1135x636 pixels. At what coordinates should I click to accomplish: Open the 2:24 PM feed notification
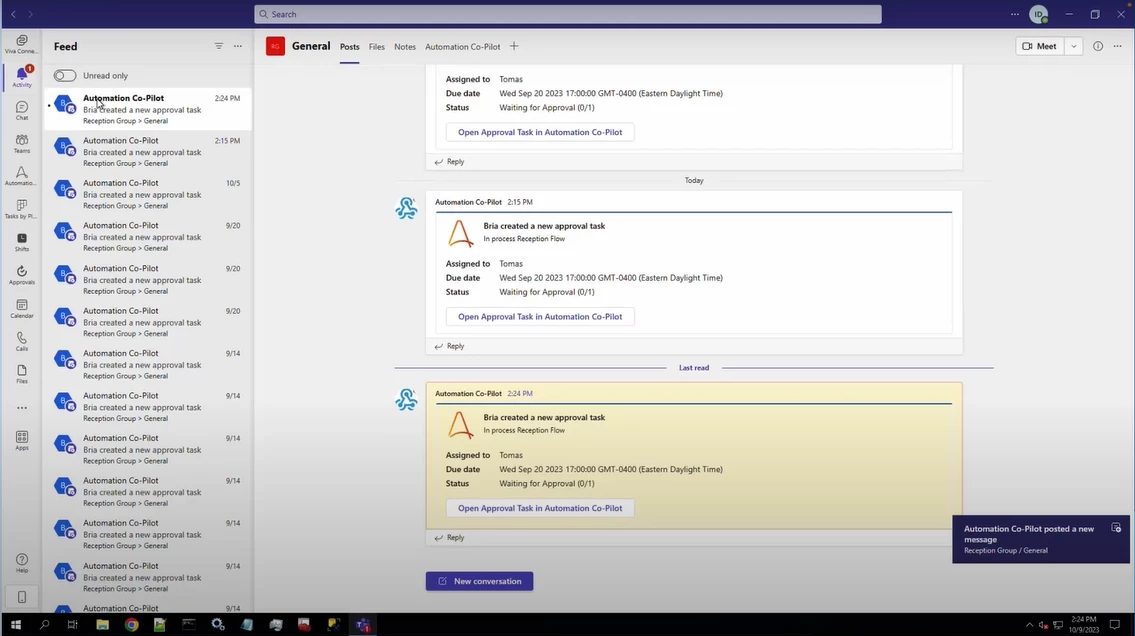[148, 109]
